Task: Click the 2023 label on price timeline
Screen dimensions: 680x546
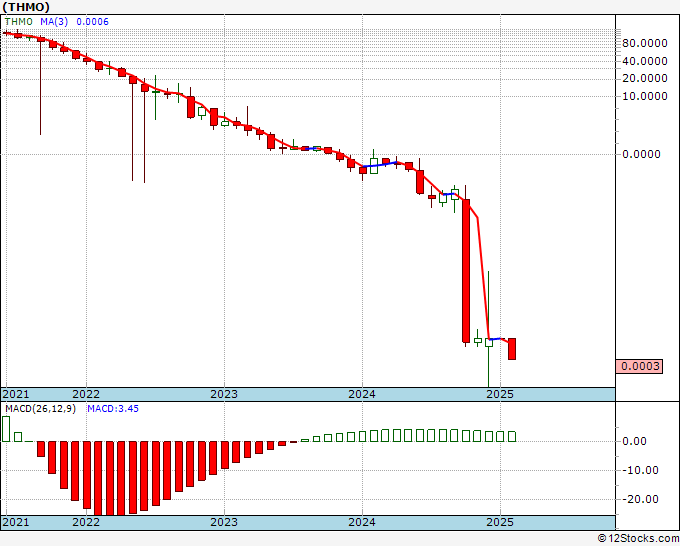Action: point(224,394)
